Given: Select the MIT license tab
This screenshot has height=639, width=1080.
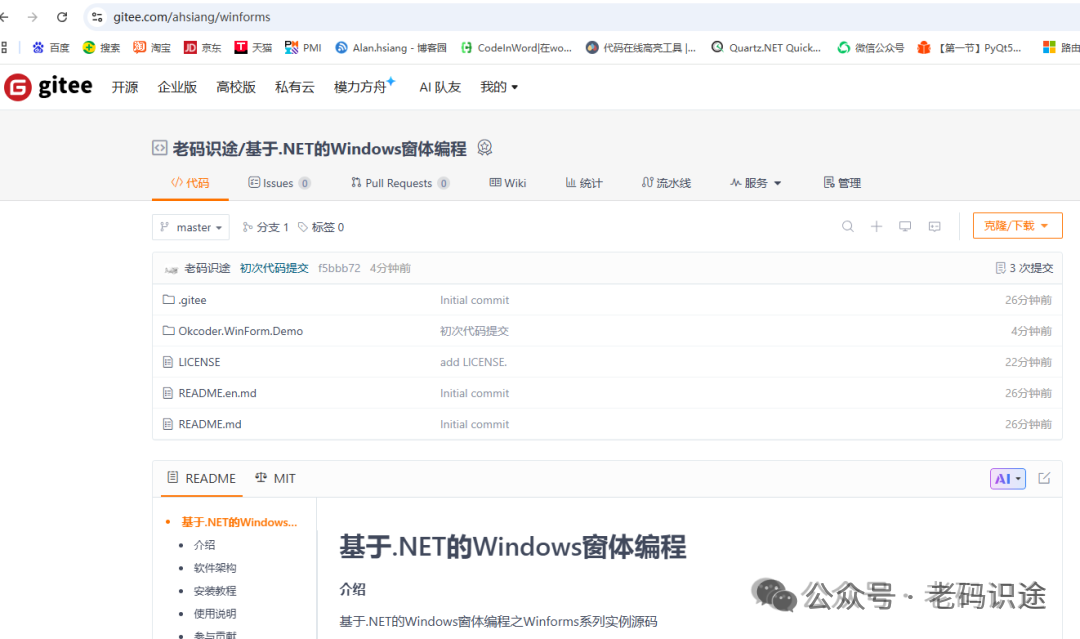Looking at the screenshot, I should click(x=275, y=479).
